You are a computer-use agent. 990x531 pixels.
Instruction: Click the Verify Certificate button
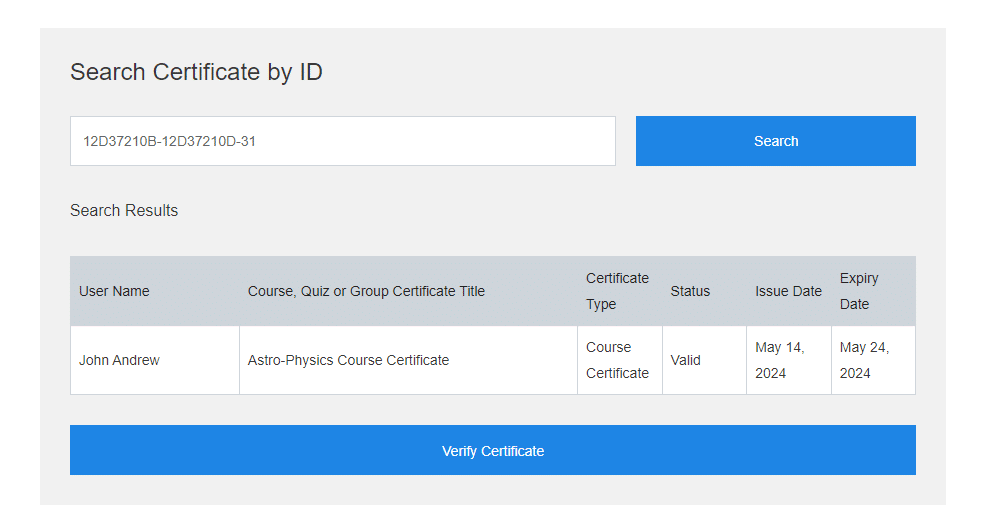pyautogui.click(x=492, y=450)
